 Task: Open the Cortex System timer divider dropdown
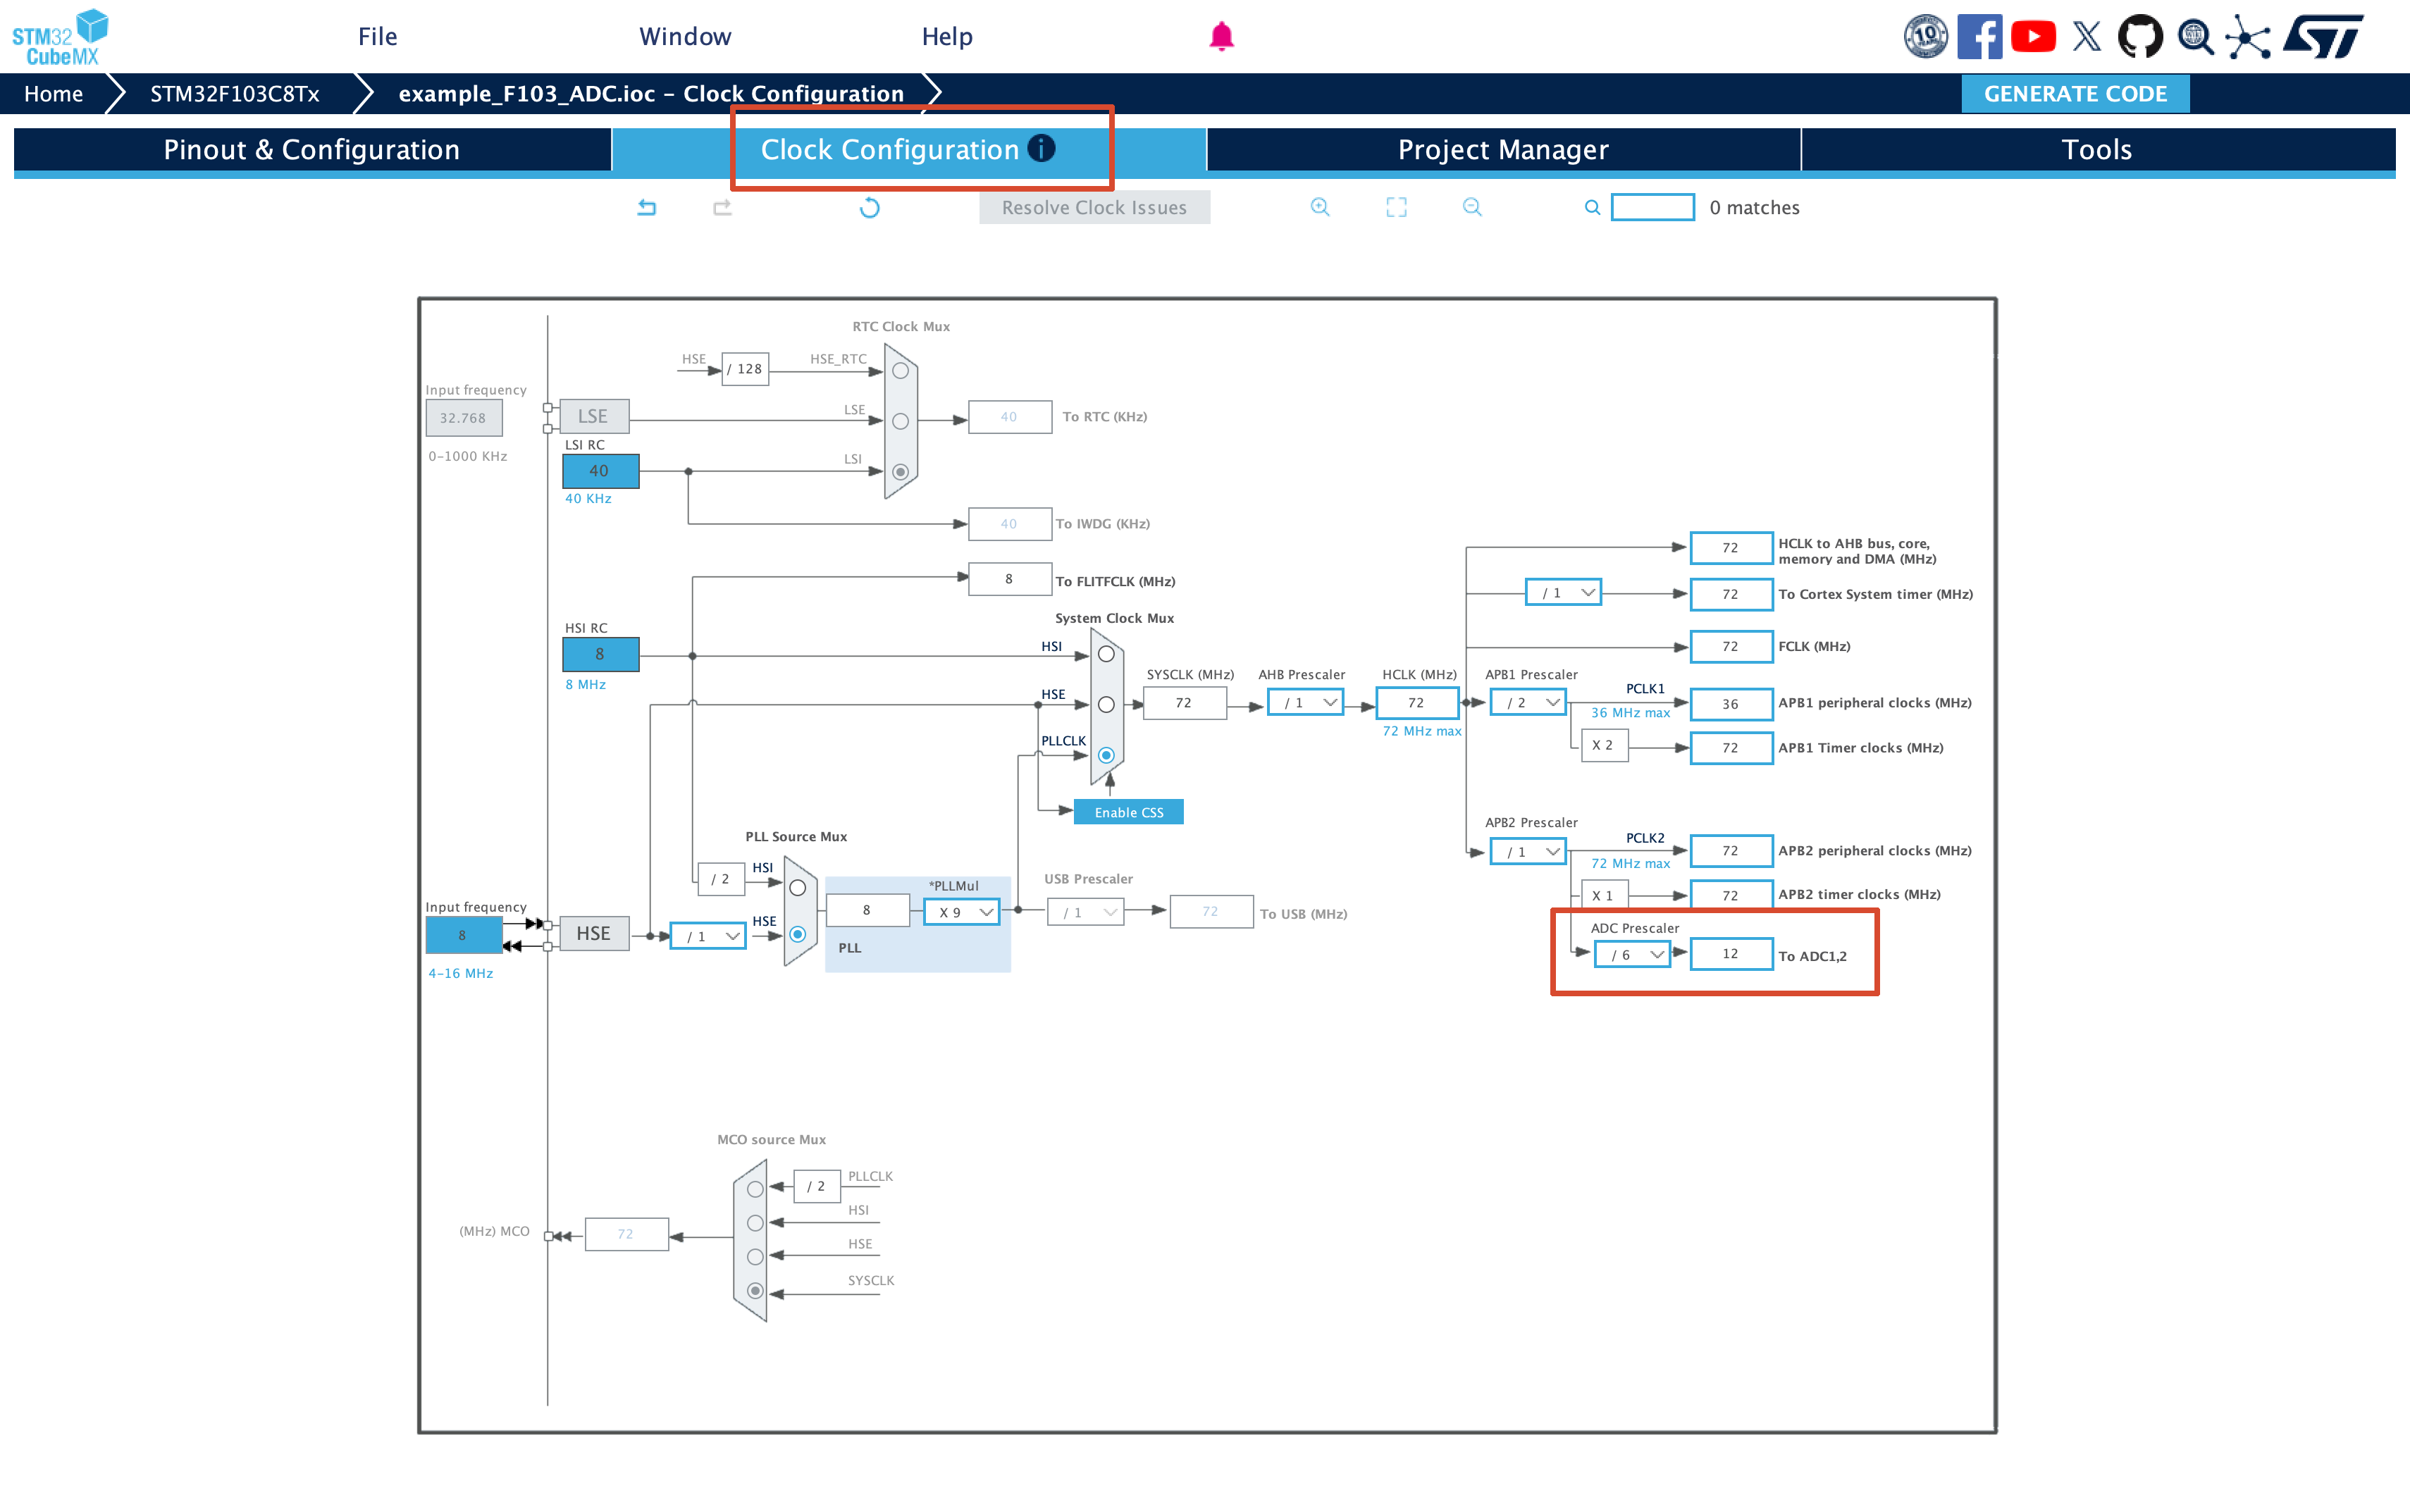click(1563, 593)
